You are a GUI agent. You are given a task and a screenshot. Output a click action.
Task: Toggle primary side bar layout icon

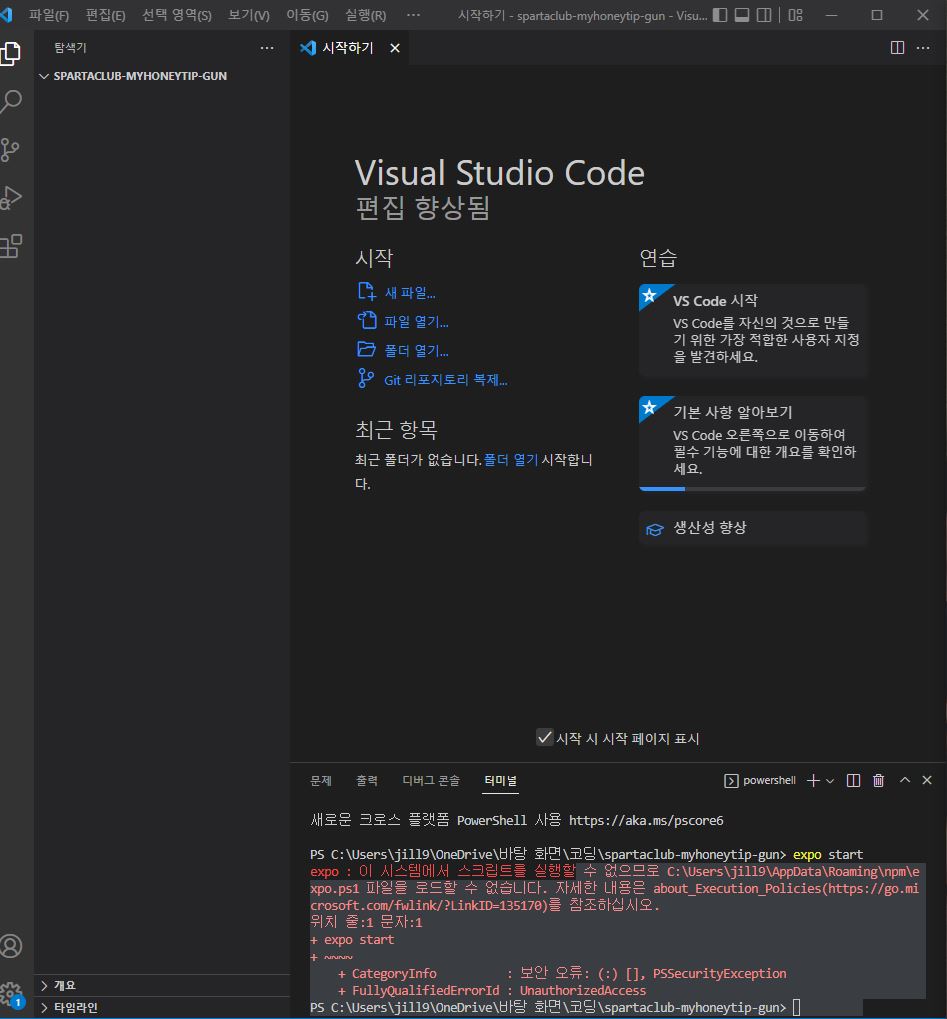[x=720, y=15]
